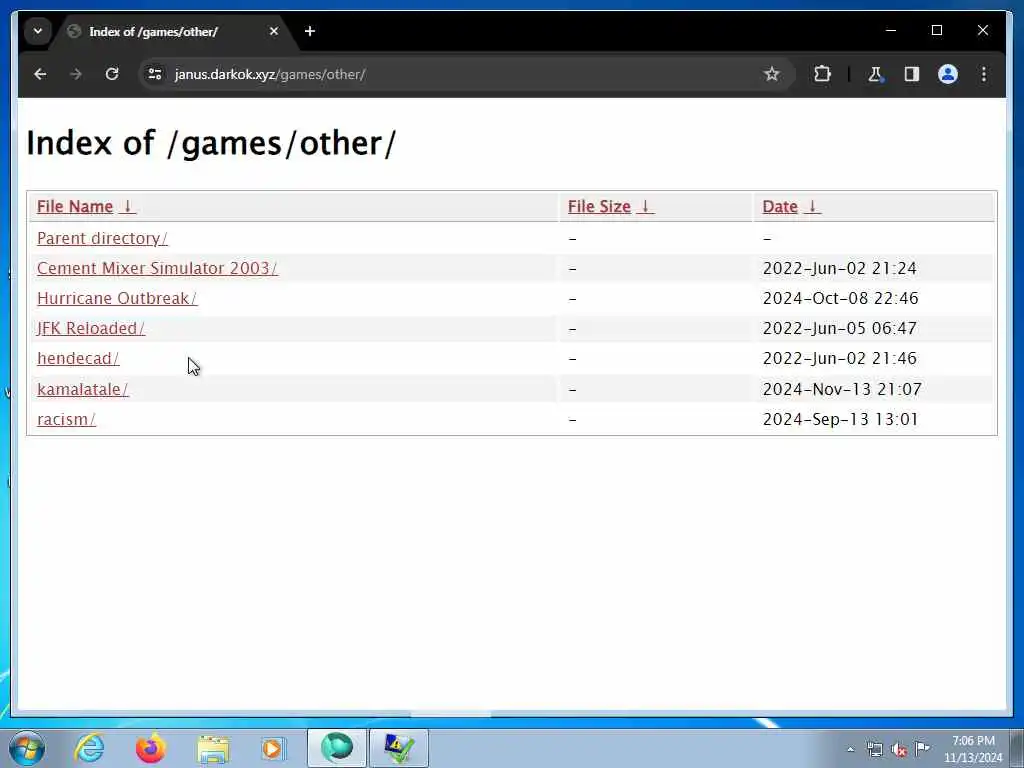Click the address bar URL

coord(270,74)
